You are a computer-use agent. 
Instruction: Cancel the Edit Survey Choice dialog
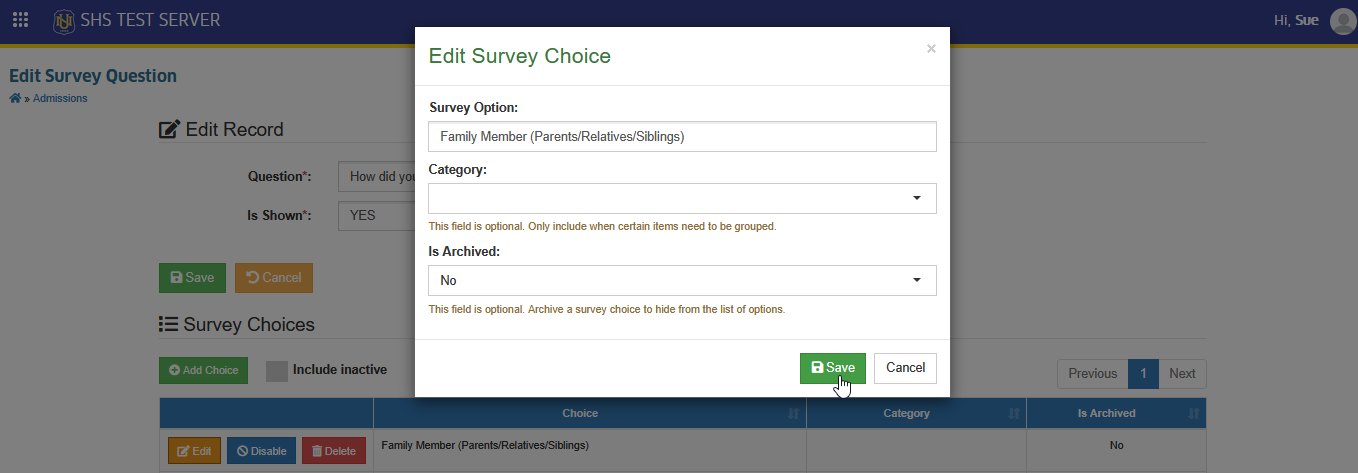click(905, 368)
